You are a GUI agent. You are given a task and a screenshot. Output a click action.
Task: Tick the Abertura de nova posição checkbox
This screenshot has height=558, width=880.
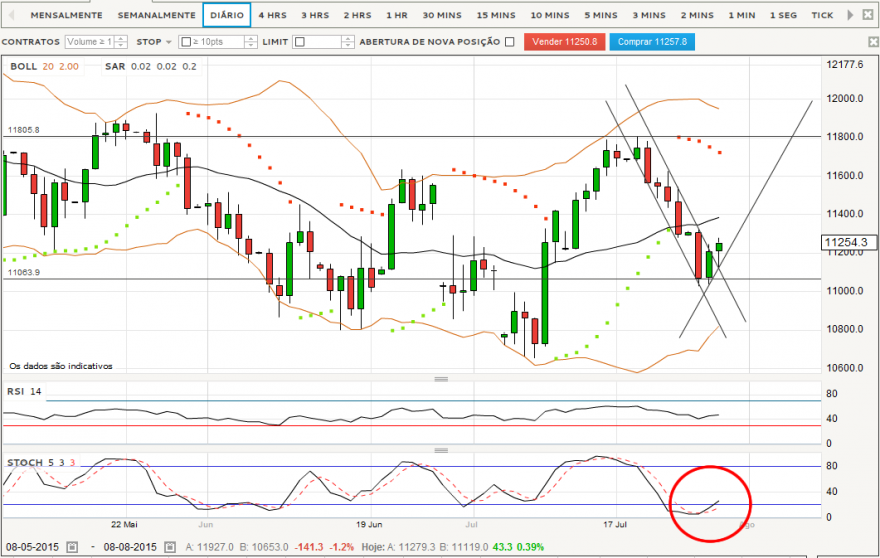coord(510,42)
